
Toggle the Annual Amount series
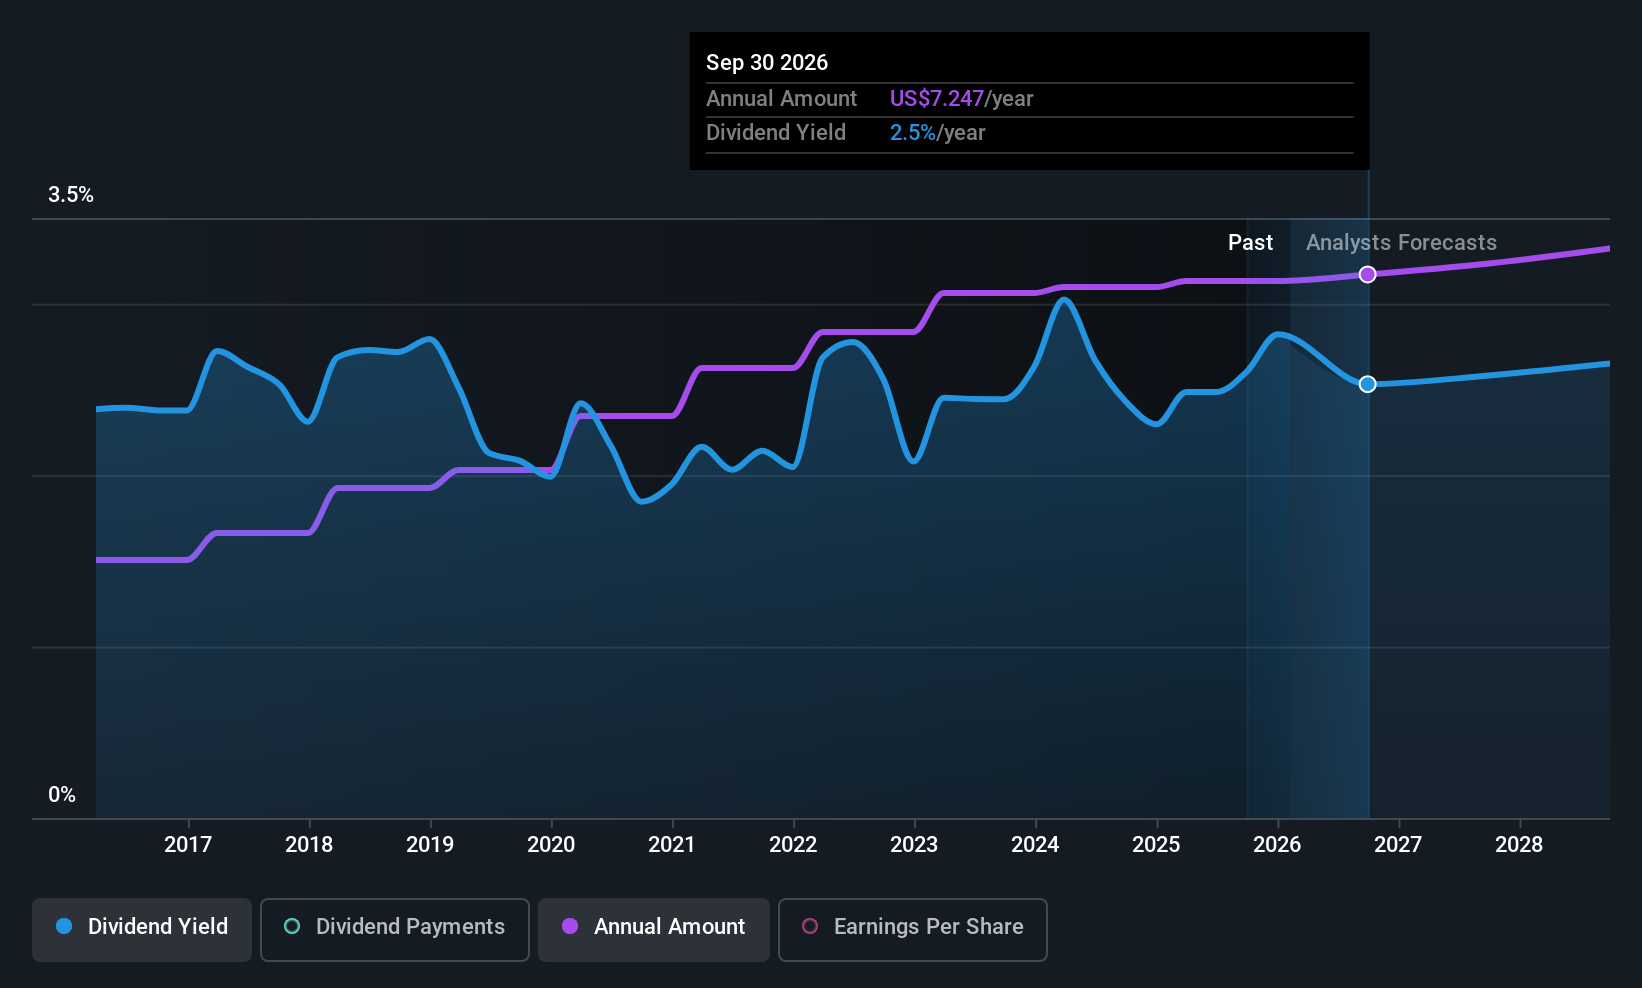click(x=654, y=929)
